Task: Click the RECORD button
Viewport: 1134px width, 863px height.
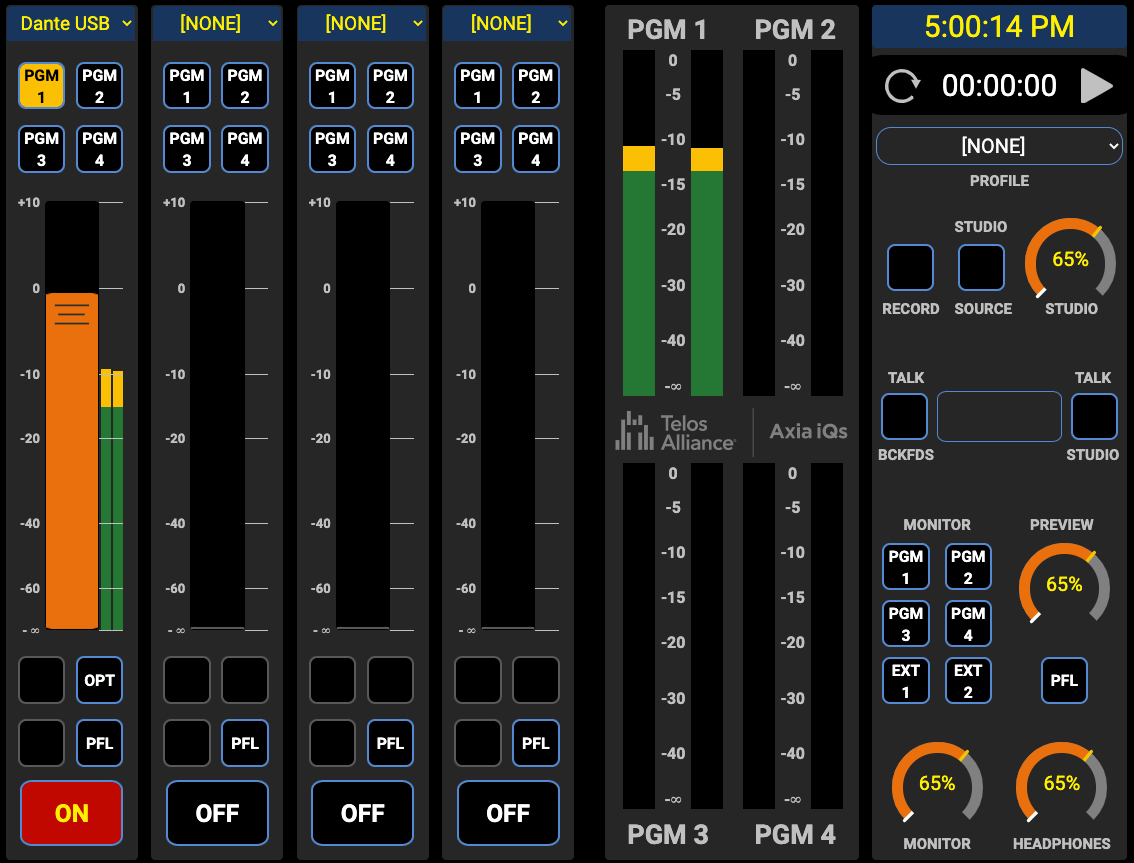Action: point(910,268)
